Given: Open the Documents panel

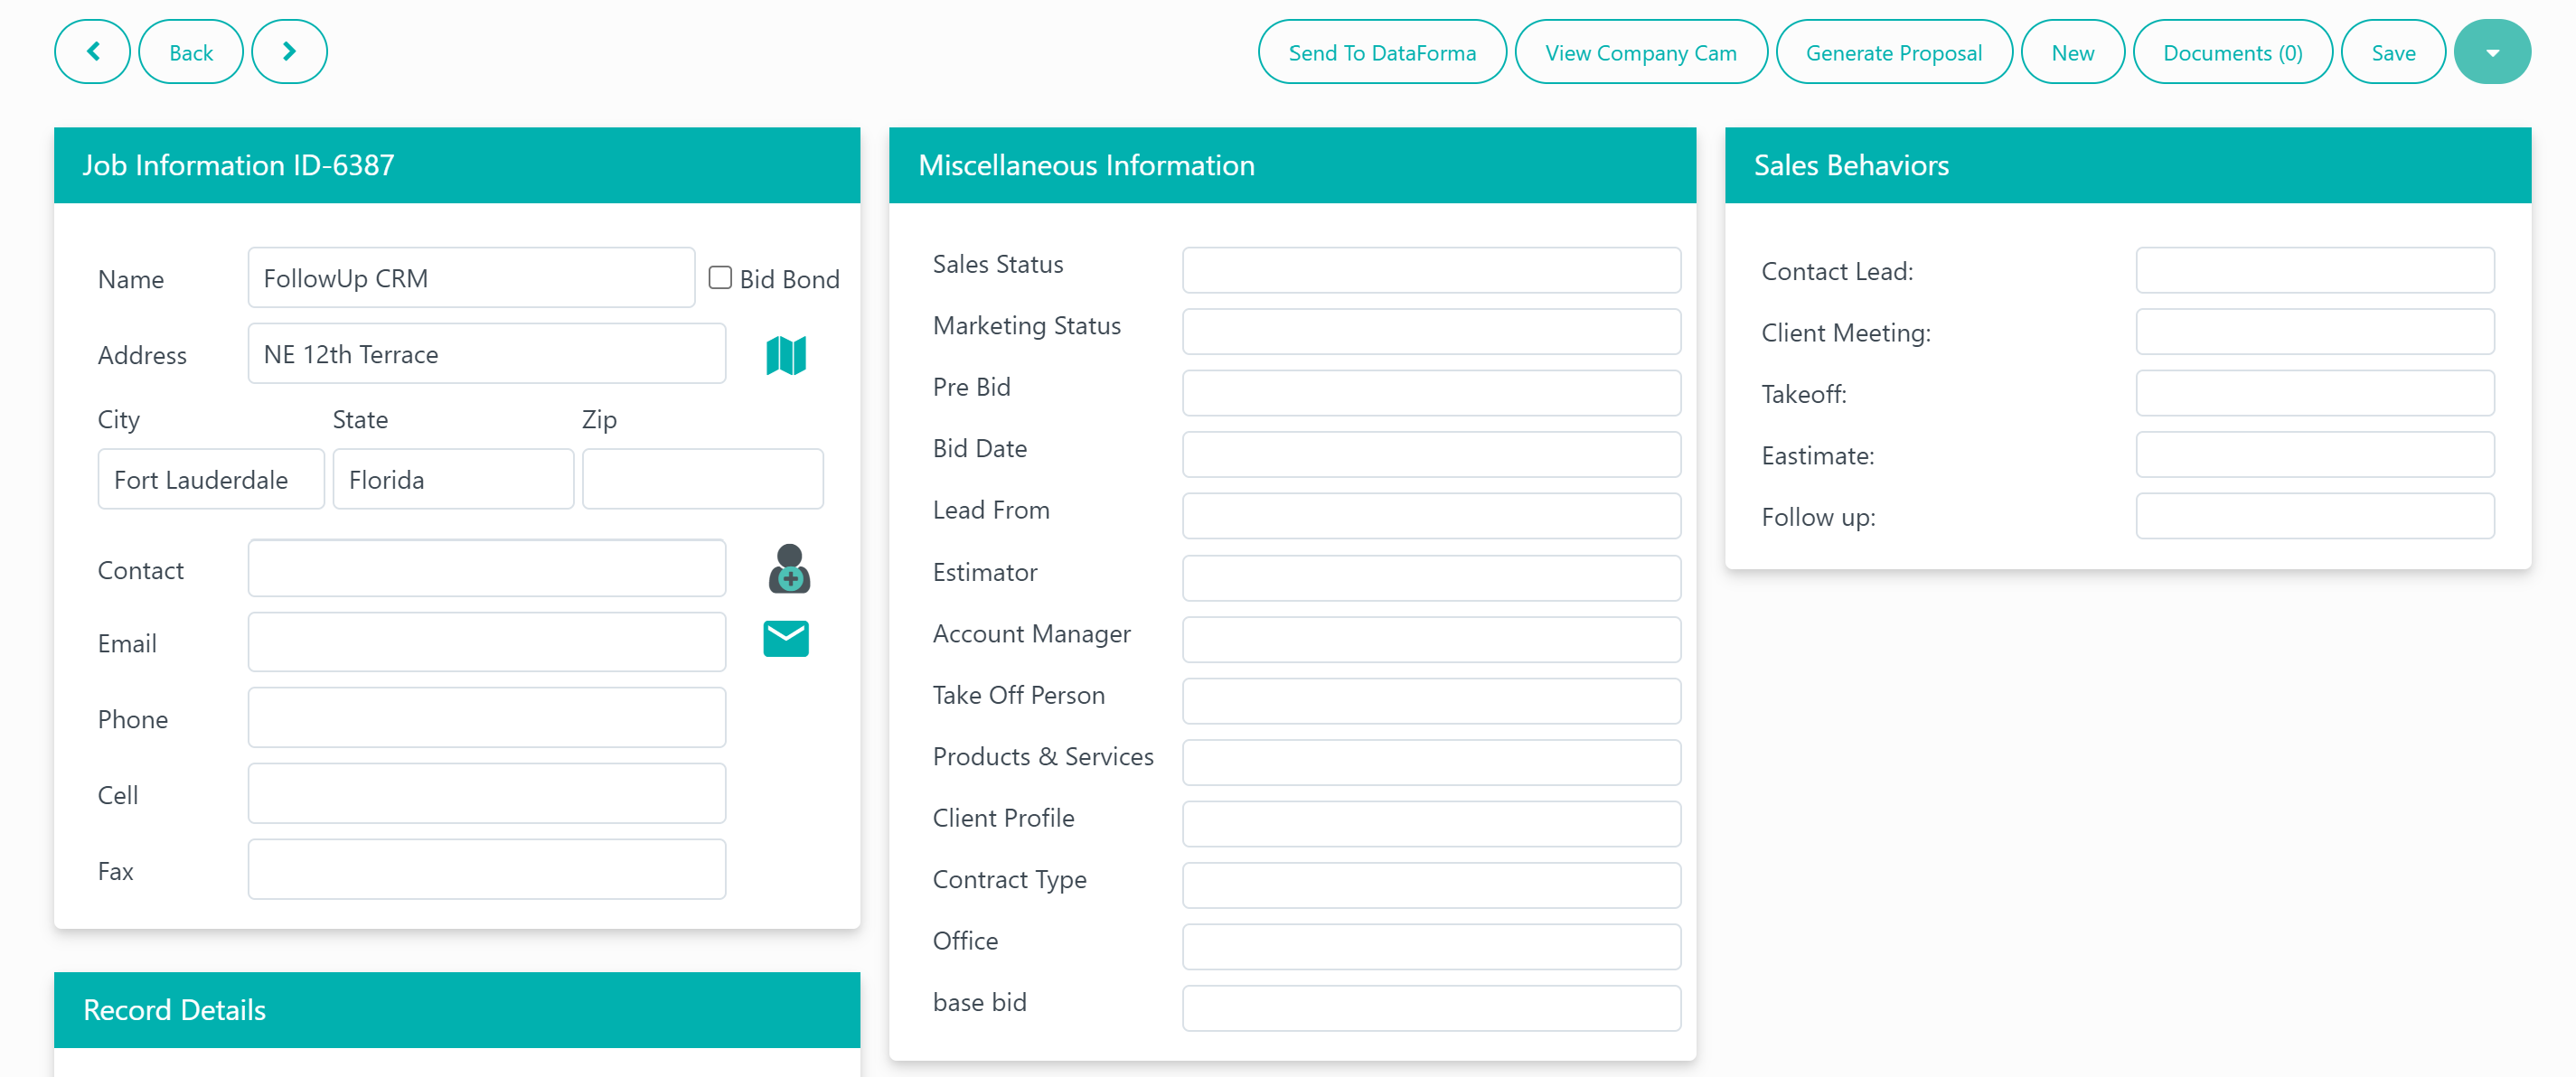Looking at the screenshot, I should tap(2229, 52).
